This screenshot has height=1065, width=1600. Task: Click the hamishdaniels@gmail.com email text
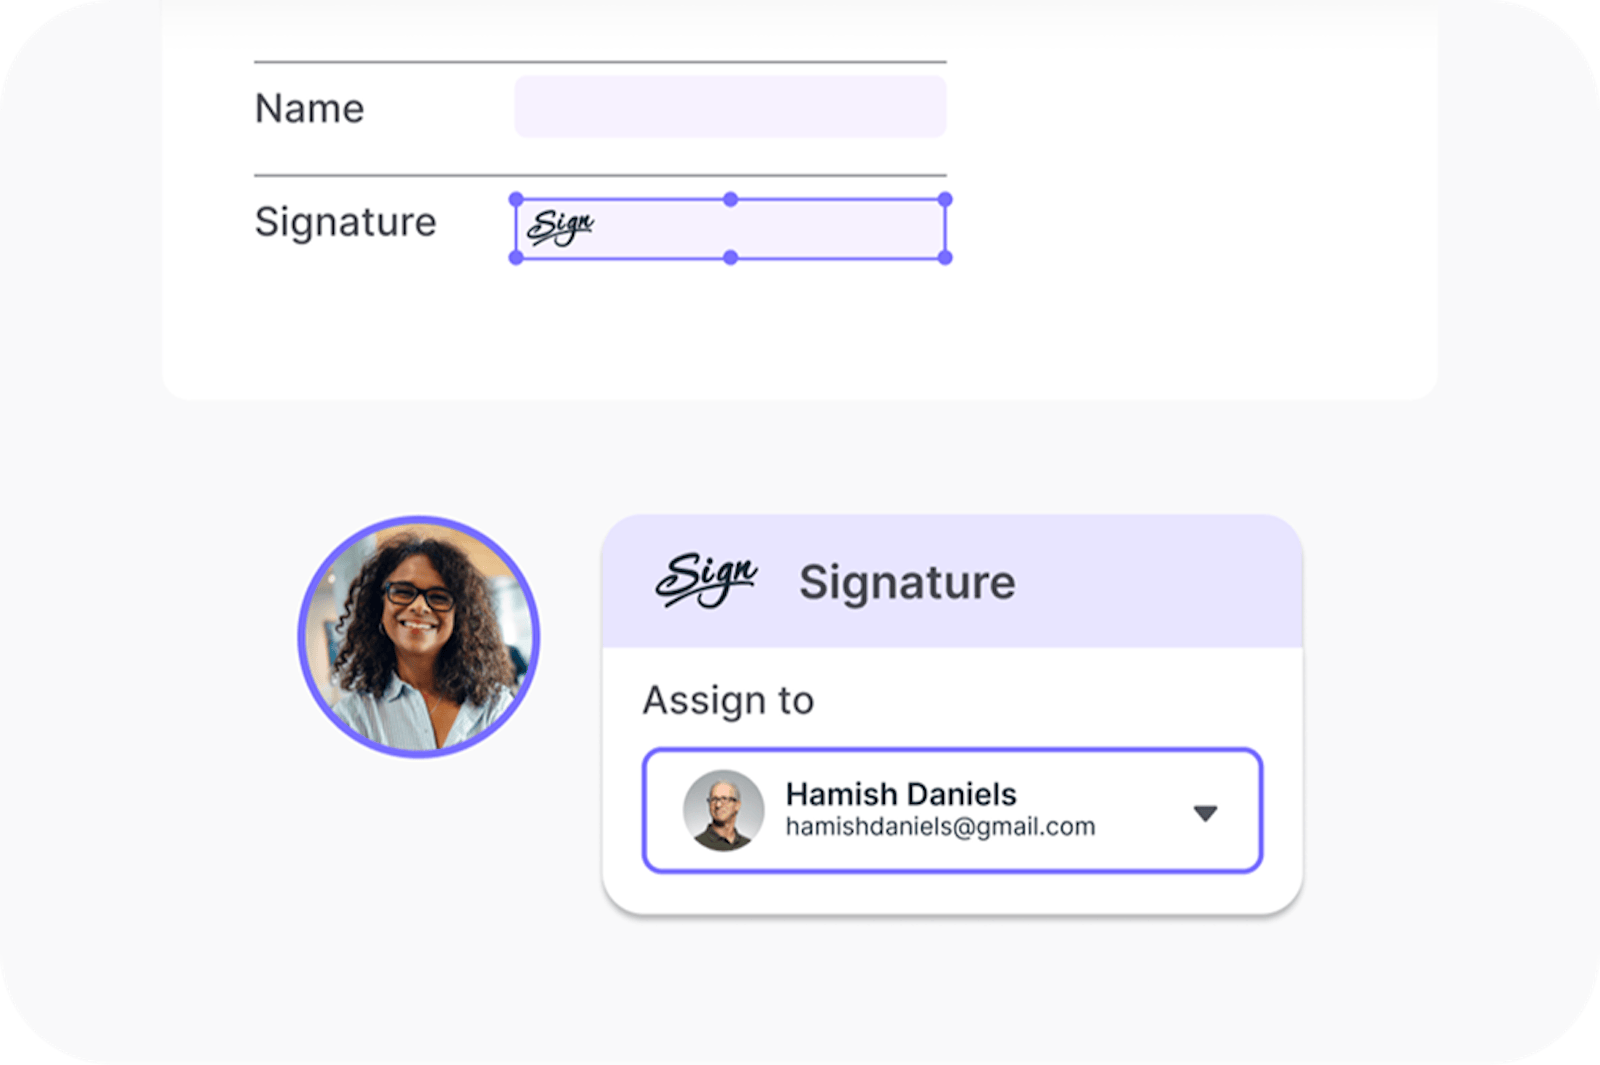pos(940,827)
